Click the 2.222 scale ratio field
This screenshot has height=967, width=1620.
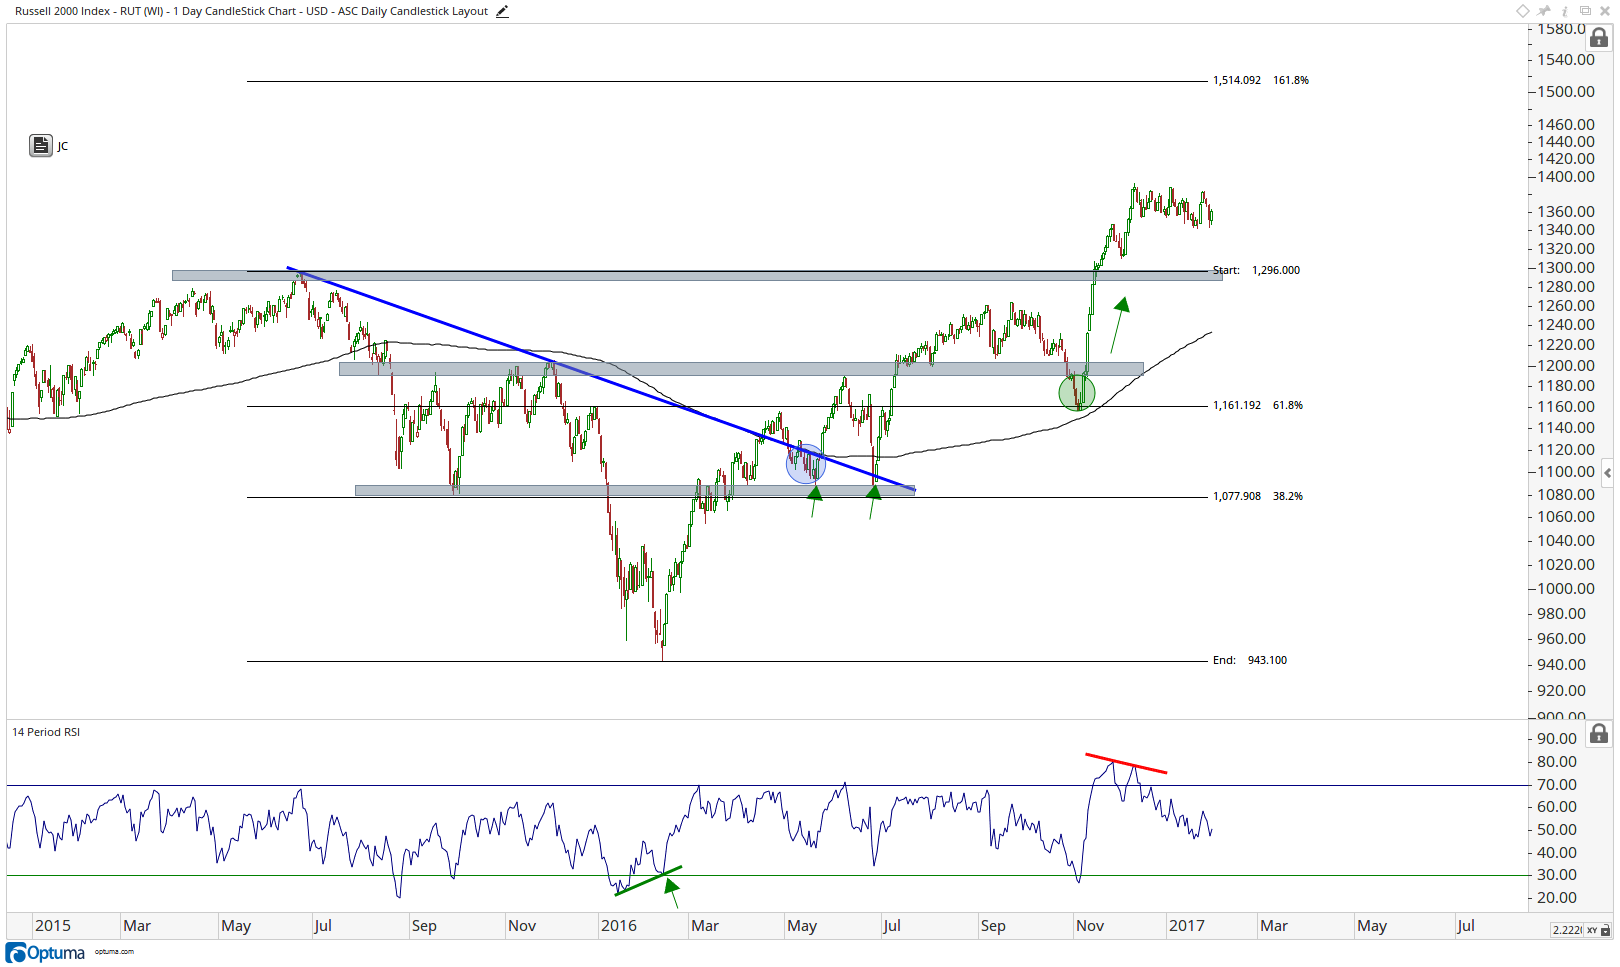click(x=1567, y=930)
